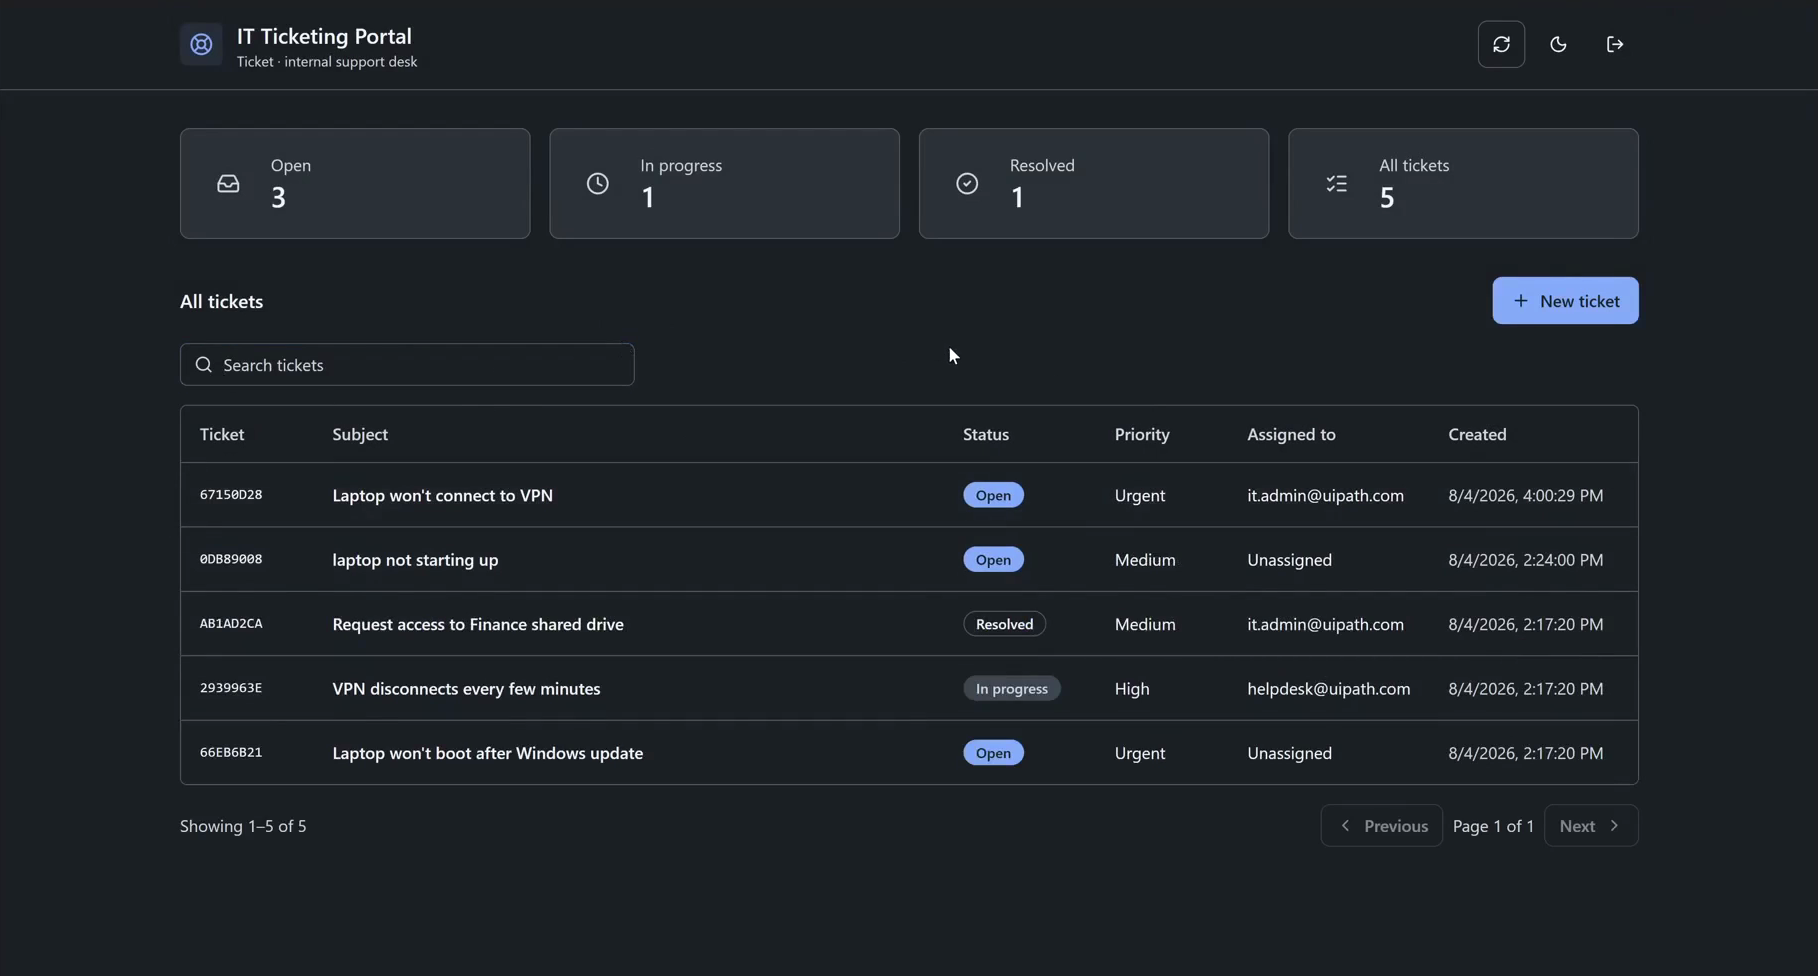Open ticket 67150D28
The image size is (1818, 976).
pos(231,495)
